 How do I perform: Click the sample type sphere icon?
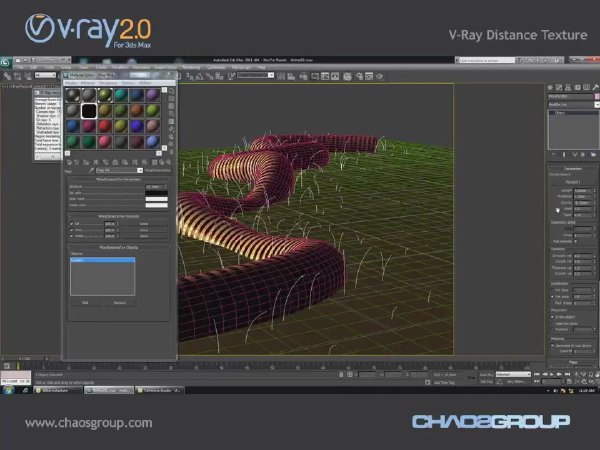click(171, 91)
